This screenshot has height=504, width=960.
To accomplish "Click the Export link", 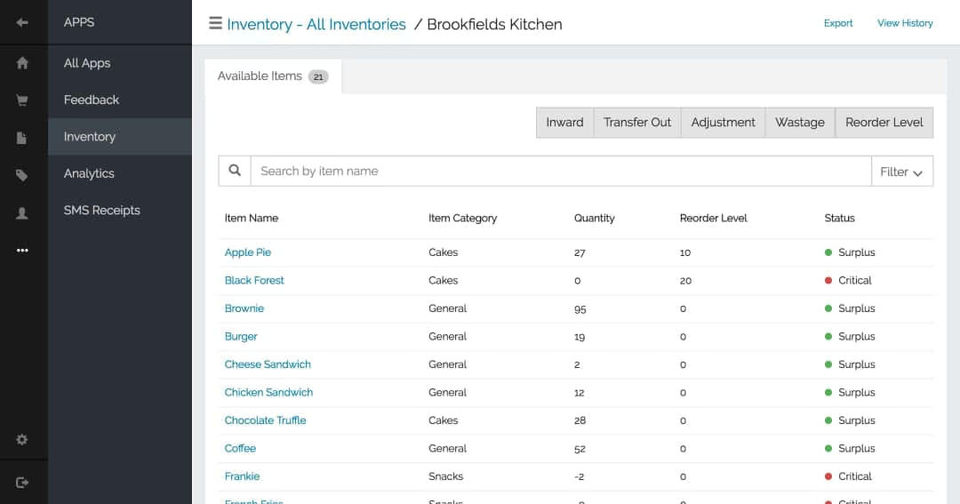I will pyautogui.click(x=838, y=23).
